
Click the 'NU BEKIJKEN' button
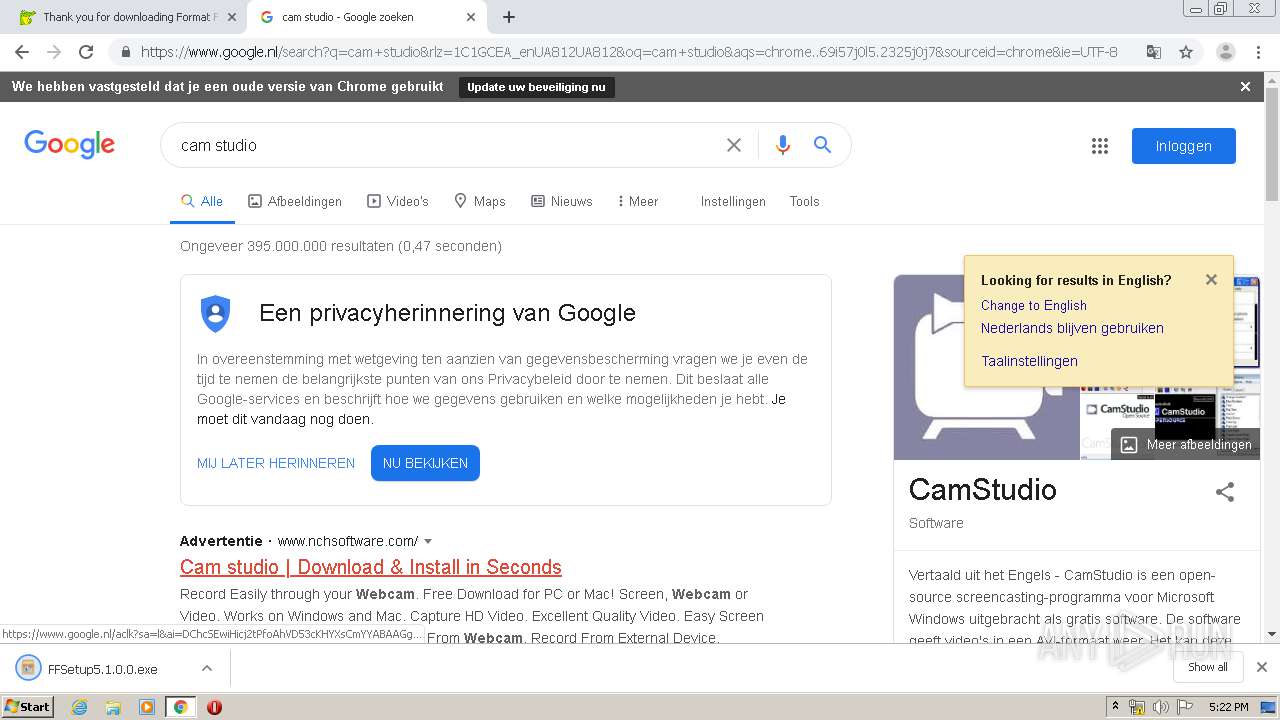pos(425,463)
